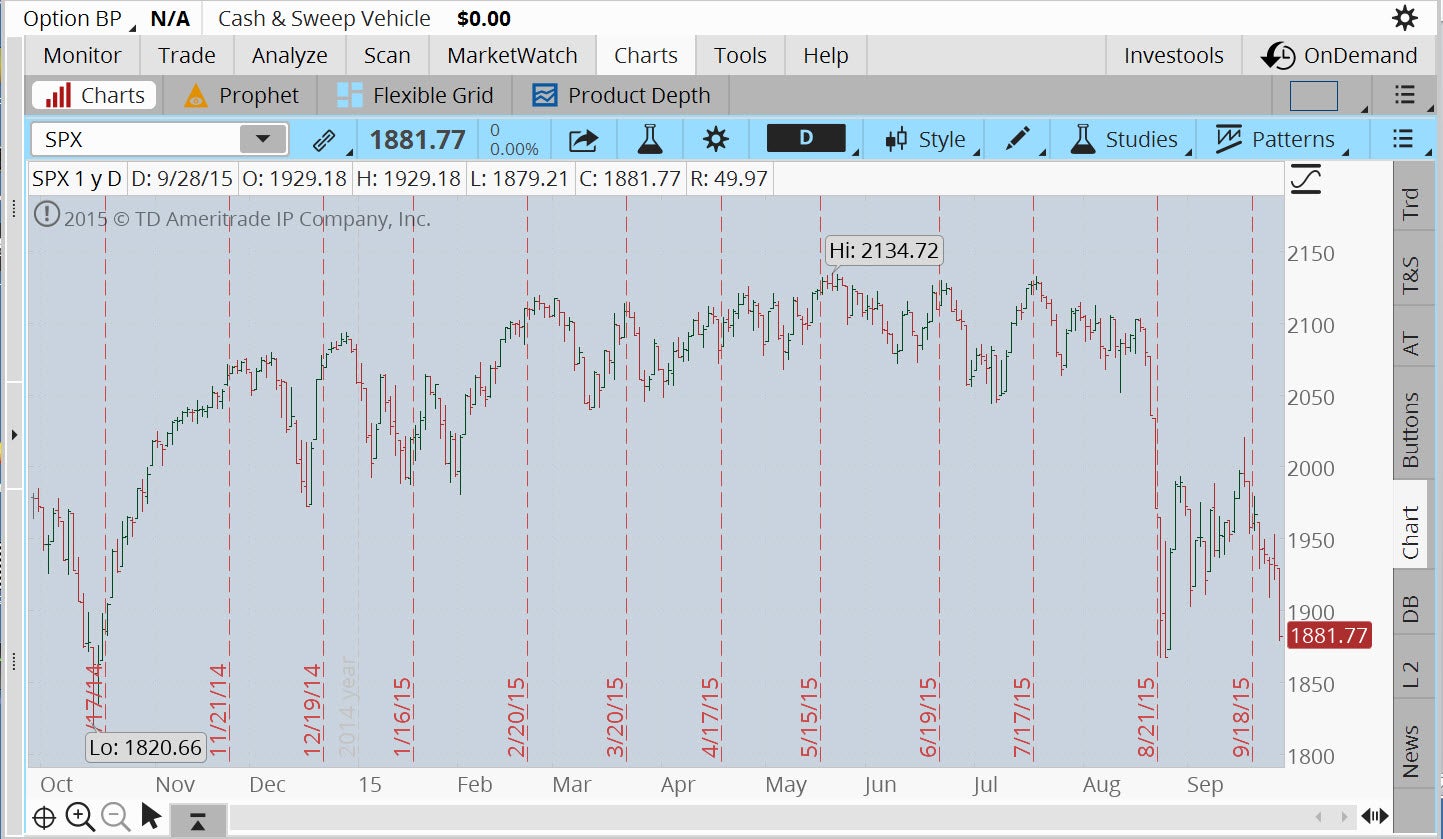Click the share chart arrow icon
Image resolution: width=1443 pixels, height=839 pixels.
(x=583, y=139)
